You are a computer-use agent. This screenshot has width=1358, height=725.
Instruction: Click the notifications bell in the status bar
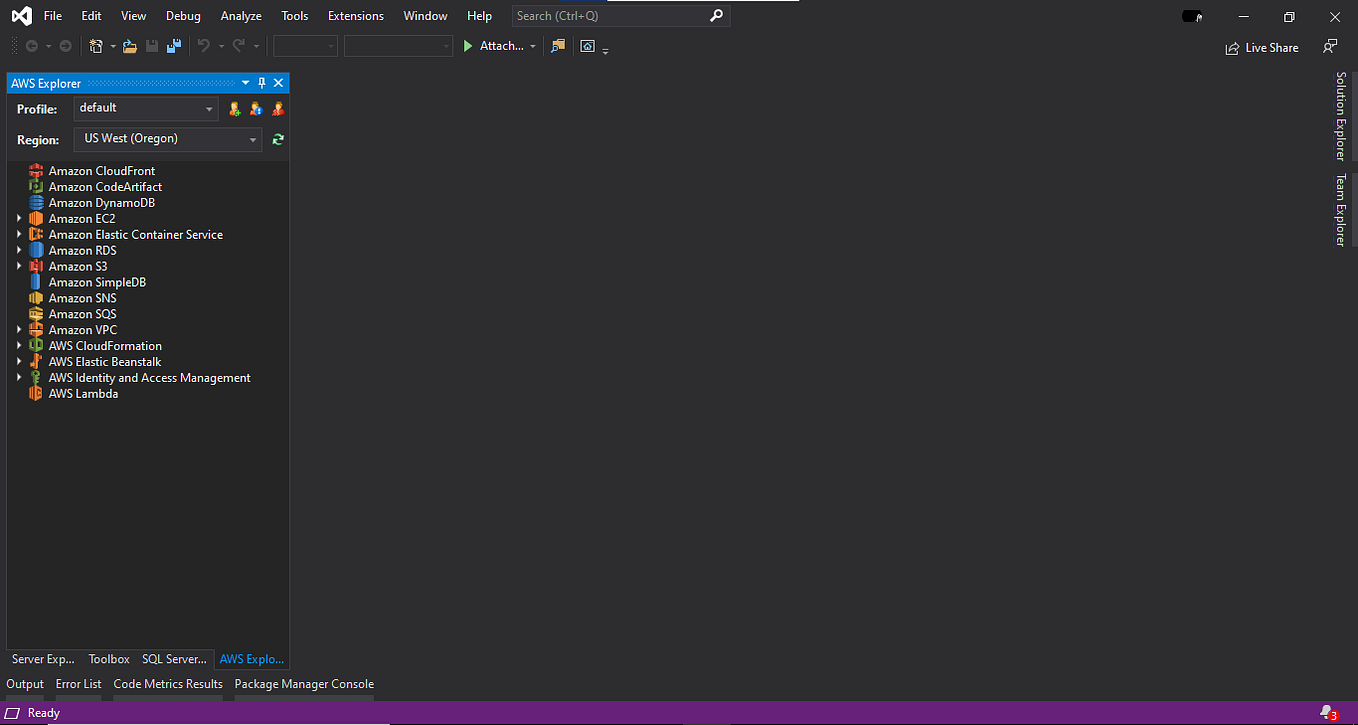1327,712
